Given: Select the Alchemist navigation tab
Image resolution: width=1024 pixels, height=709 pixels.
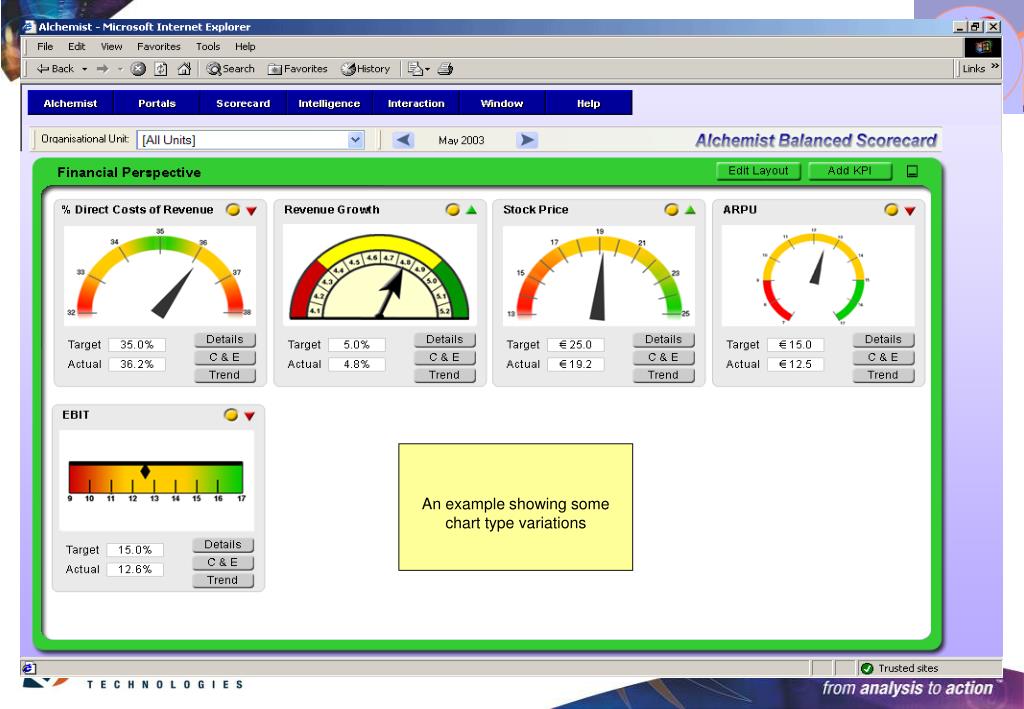Looking at the screenshot, I should pos(71,103).
